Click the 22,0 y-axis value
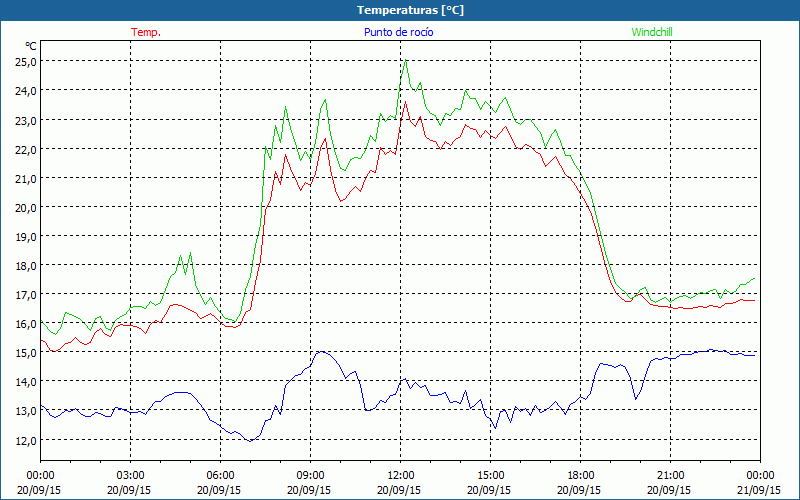This screenshot has height=500, width=800. coord(26,149)
